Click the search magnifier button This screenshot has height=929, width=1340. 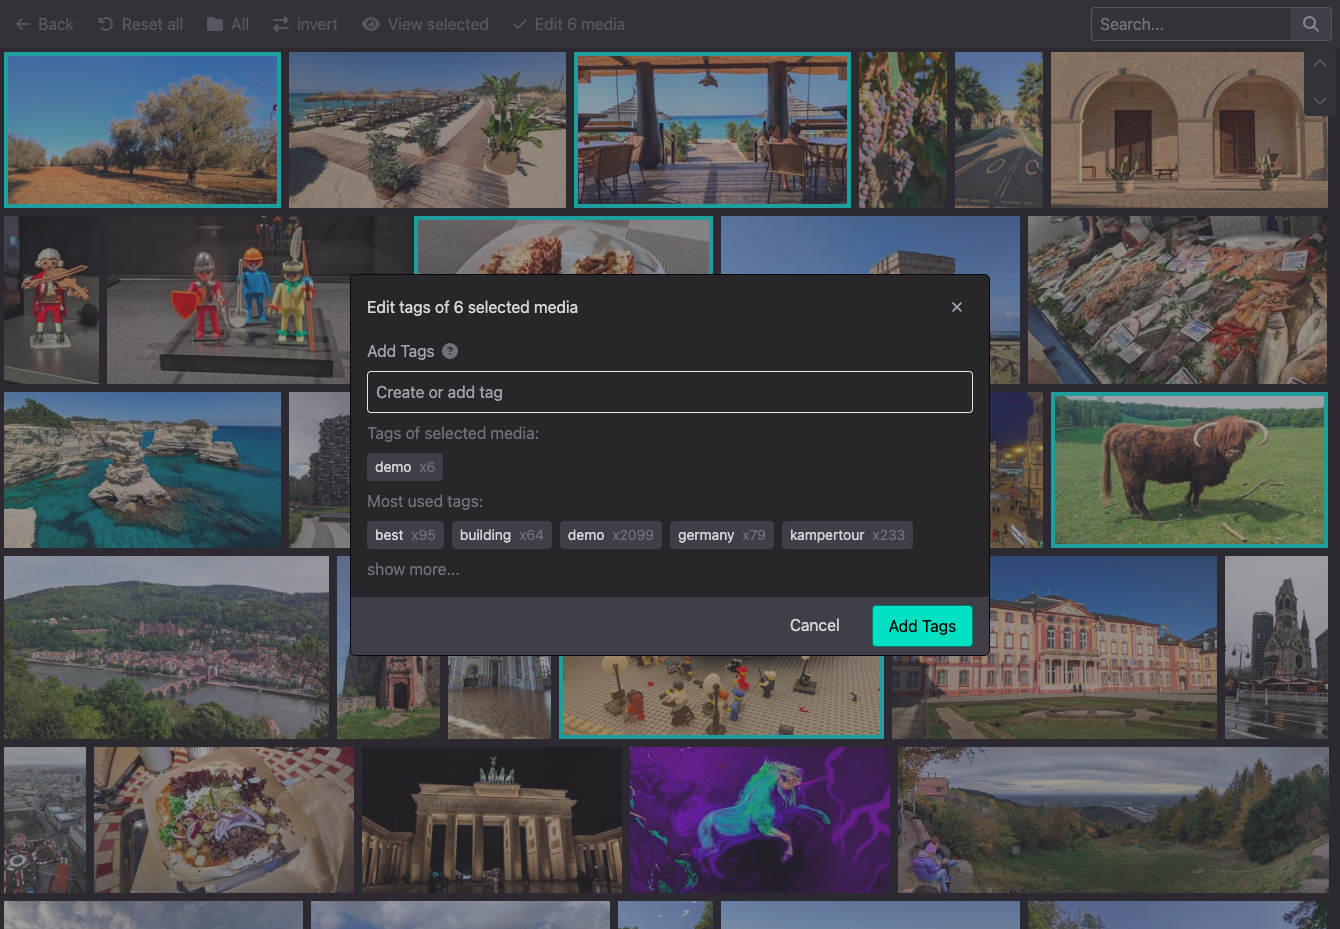(1311, 24)
